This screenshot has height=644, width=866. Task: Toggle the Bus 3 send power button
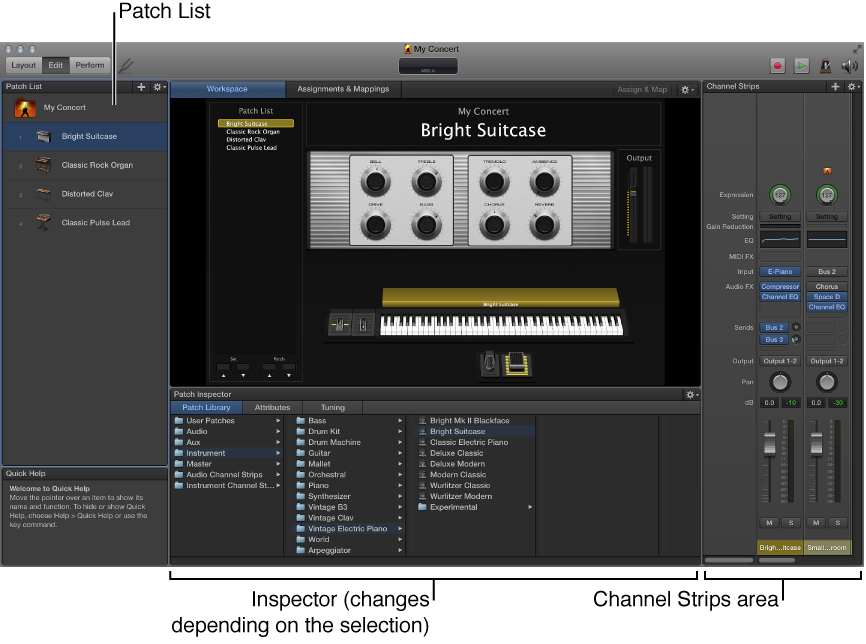(797, 338)
